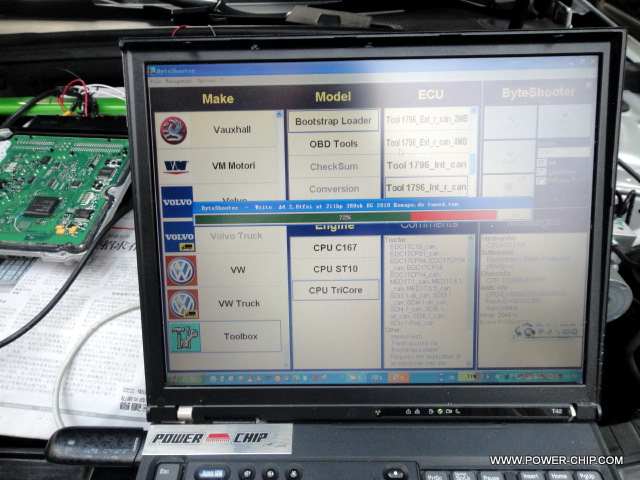Click down arrow of Comments scrollbar
The width and height of the screenshot is (640, 480).
point(469,363)
